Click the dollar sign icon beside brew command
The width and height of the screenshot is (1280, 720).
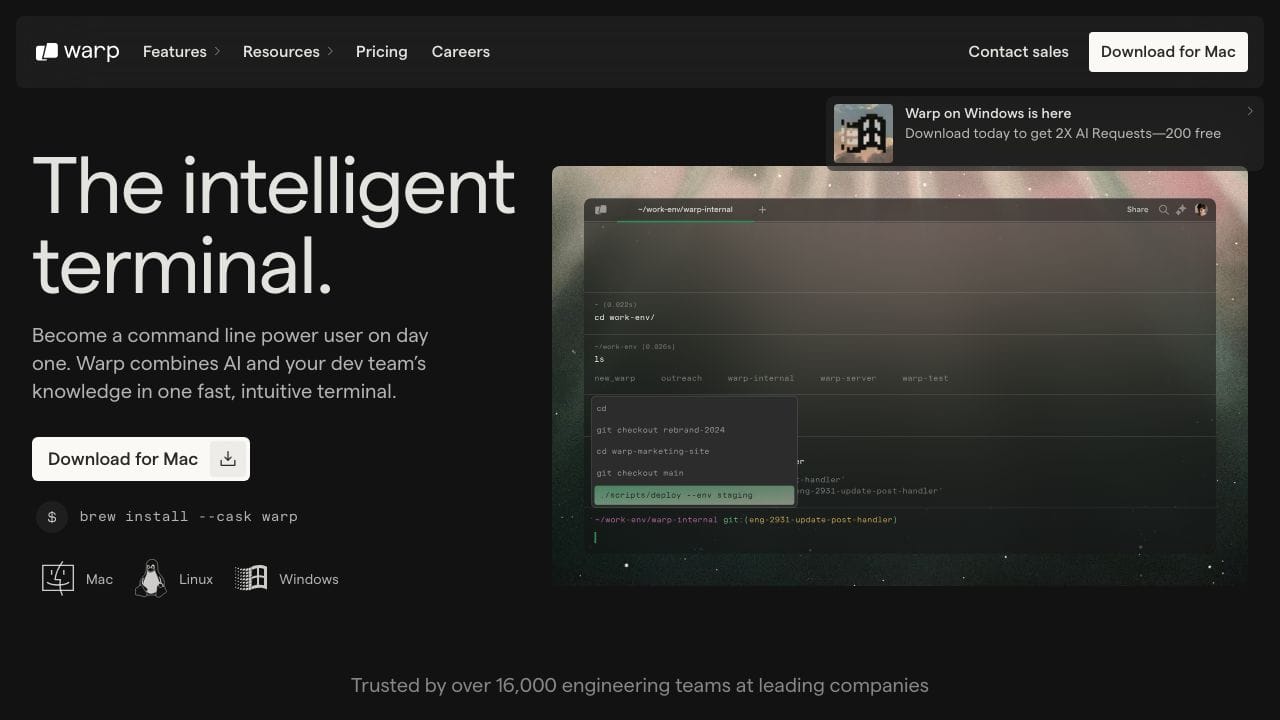tap(52, 516)
